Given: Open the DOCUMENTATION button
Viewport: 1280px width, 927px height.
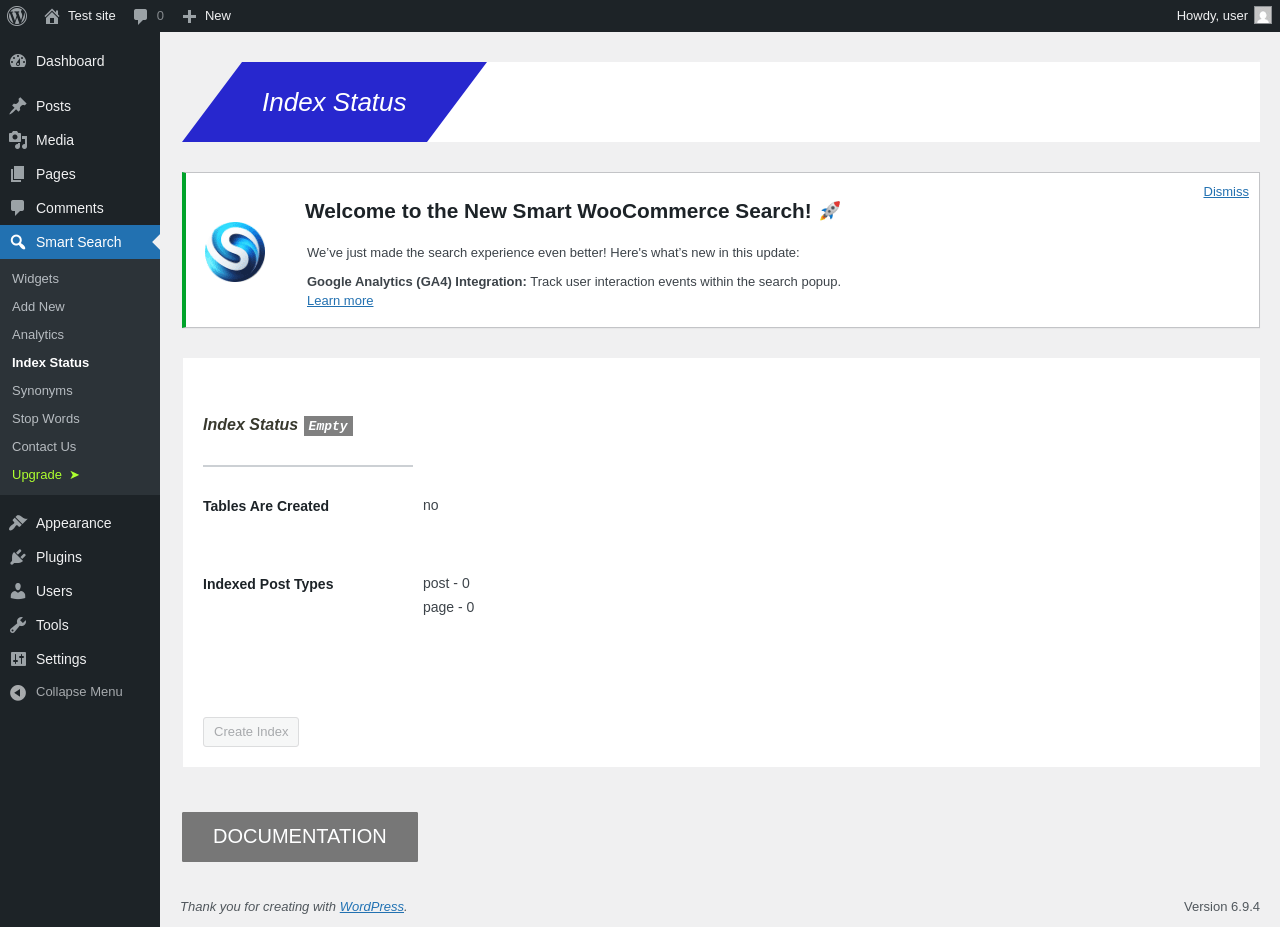Looking at the screenshot, I should point(300,837).
